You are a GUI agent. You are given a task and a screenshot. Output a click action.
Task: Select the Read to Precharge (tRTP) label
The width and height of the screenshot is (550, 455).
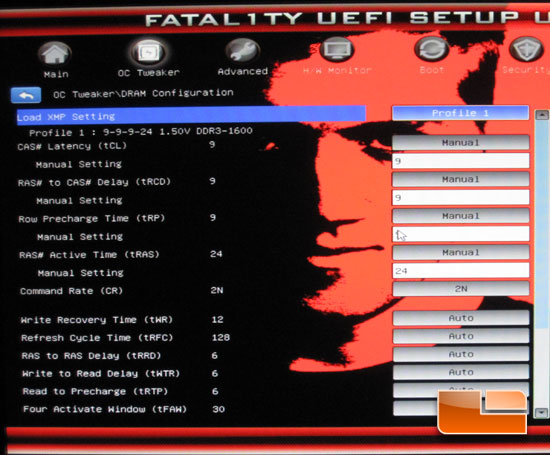tap(95, 391)
